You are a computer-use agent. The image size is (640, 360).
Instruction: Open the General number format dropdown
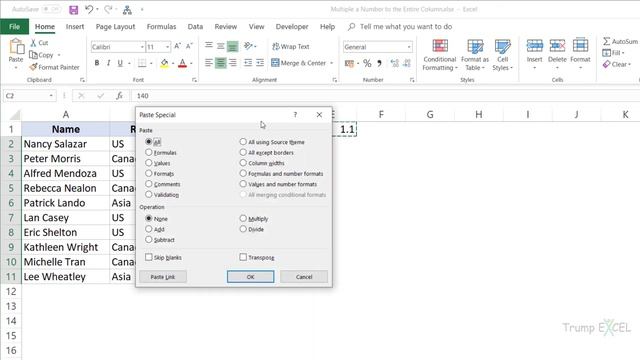[409, 47]
